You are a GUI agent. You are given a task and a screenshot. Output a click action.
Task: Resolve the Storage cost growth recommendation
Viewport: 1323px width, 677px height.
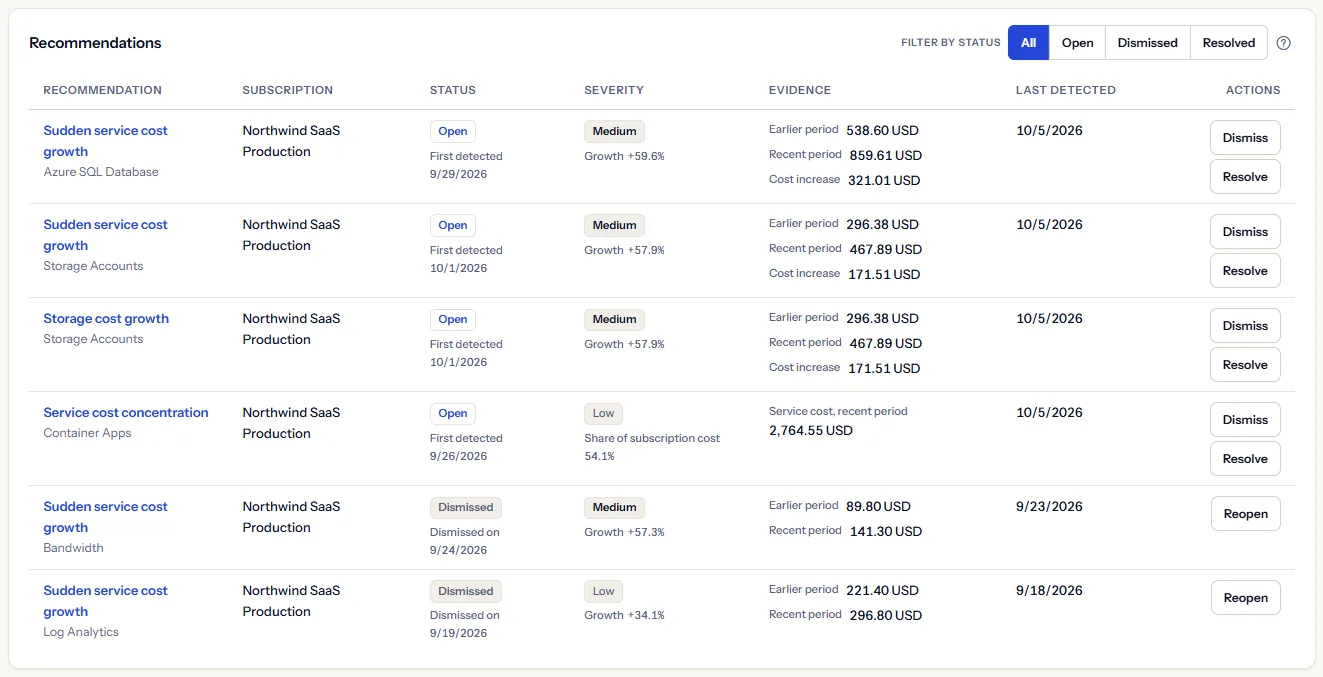tap(1245, 365)
